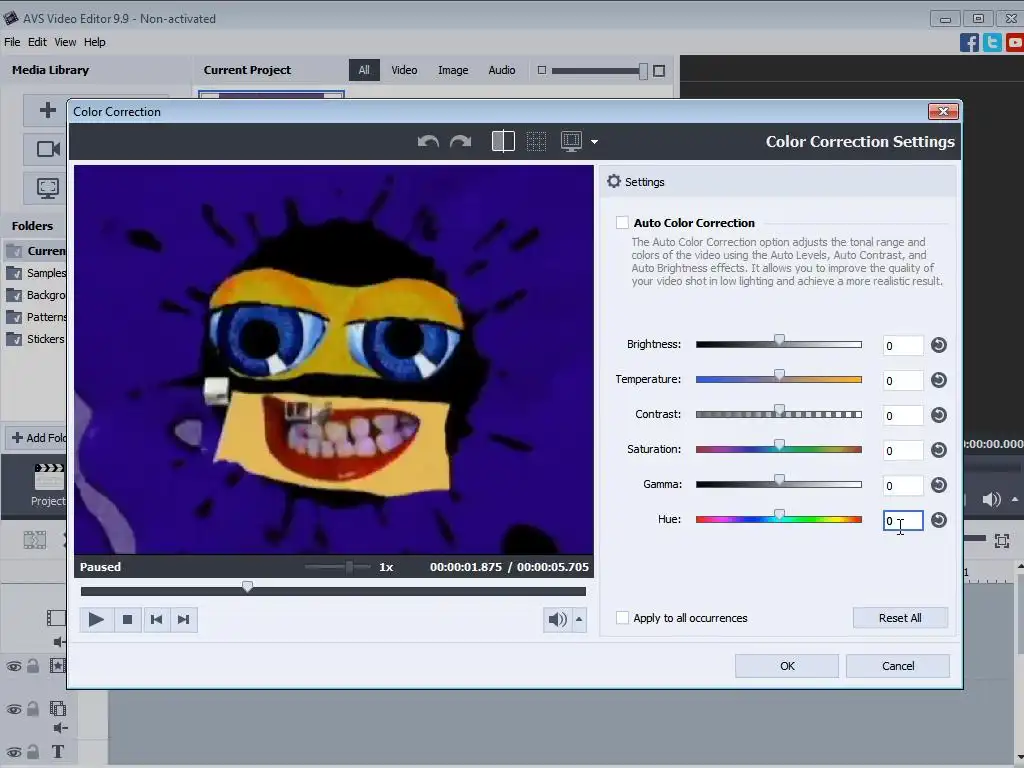Open preview mode dropdown arrow
1024x768 pixels.
(x=594, y=142)
